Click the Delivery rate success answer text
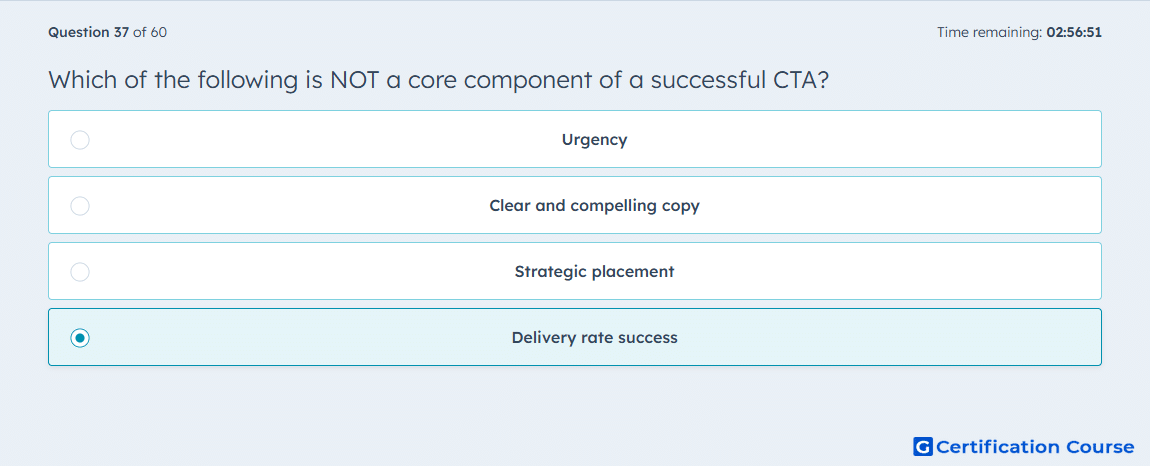This screenshot has width=1150, height=466. click(x=594, y=338)
